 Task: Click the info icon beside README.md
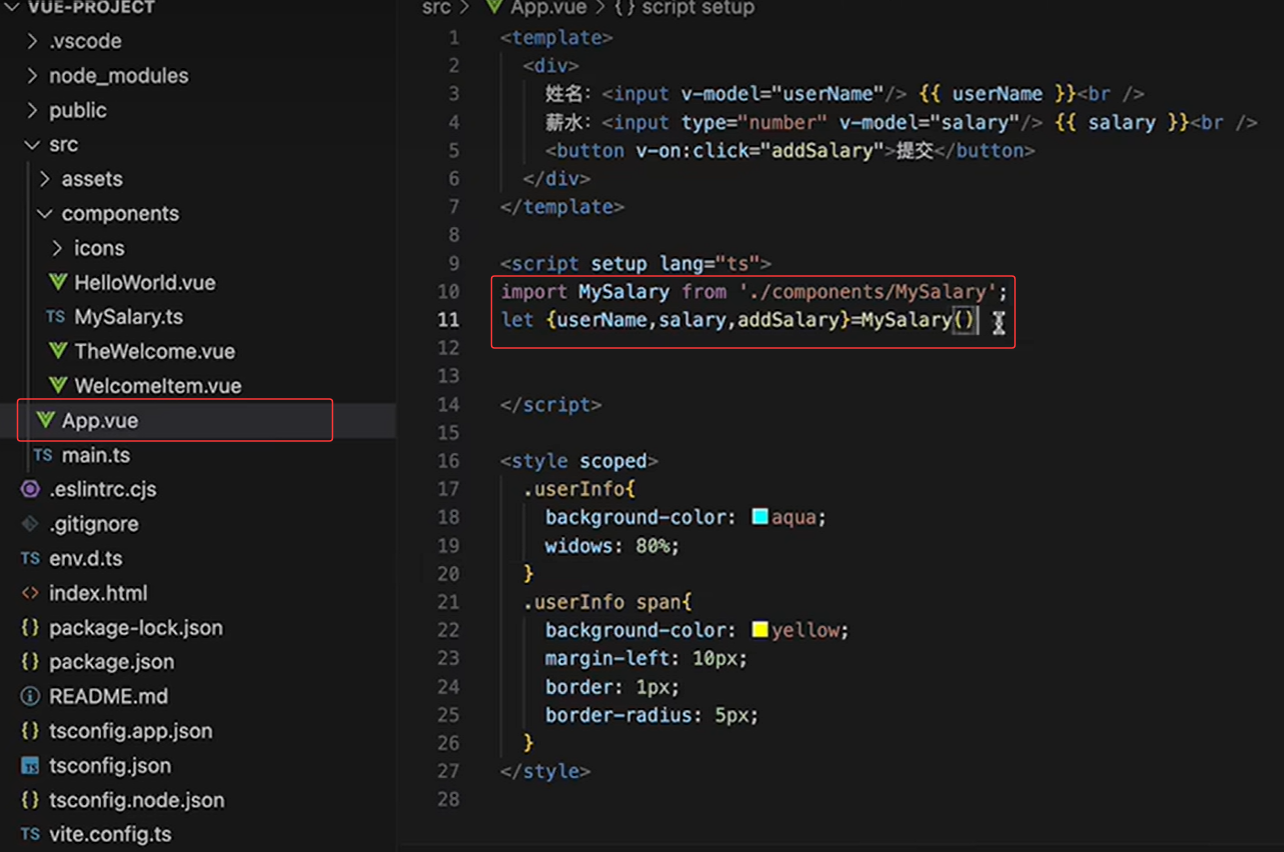pyautogui.click(x=31, y=696)
